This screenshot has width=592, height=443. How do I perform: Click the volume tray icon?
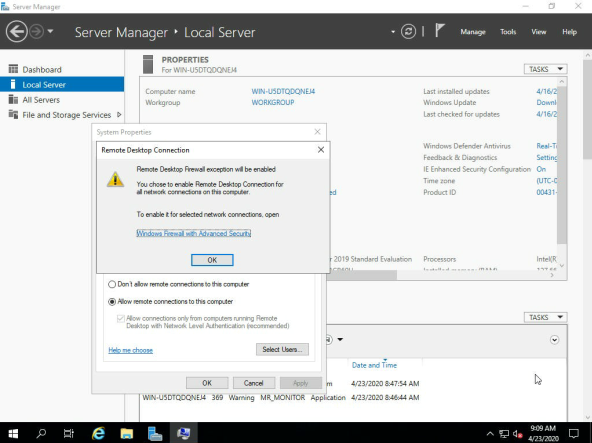(x=518, y=434)
